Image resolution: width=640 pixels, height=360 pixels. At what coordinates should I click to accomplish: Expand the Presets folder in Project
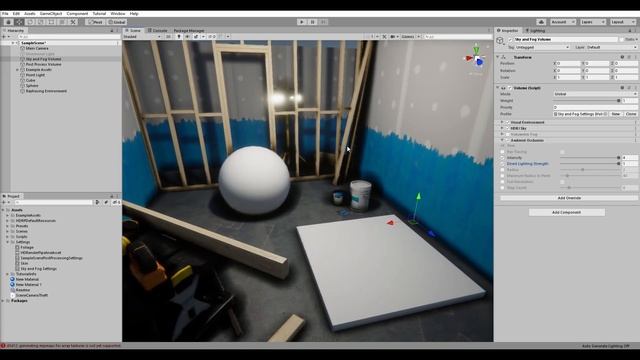(7, 226)
